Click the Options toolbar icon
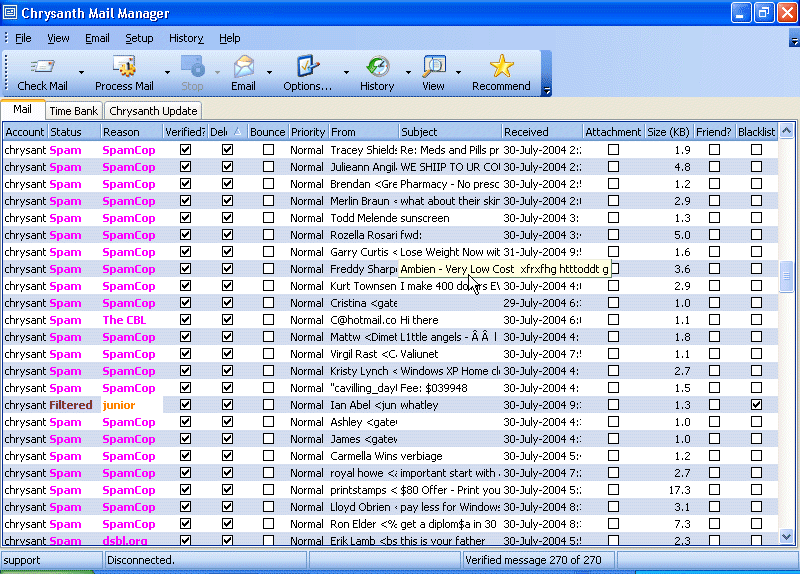 point(307,67)
